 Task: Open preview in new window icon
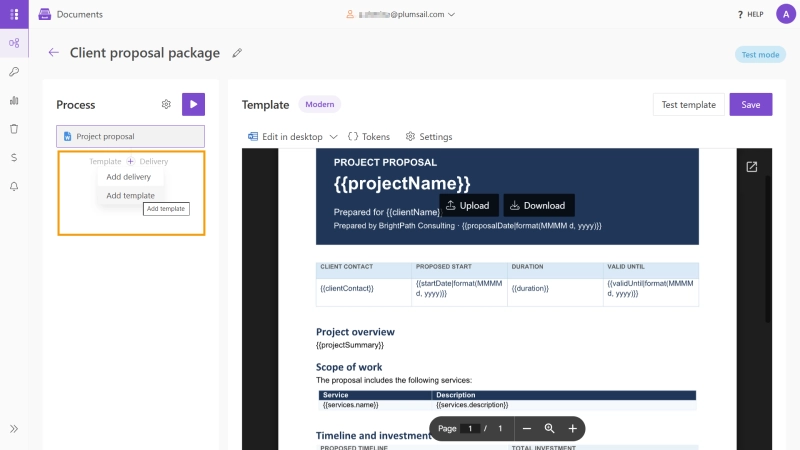pos(752,167)
